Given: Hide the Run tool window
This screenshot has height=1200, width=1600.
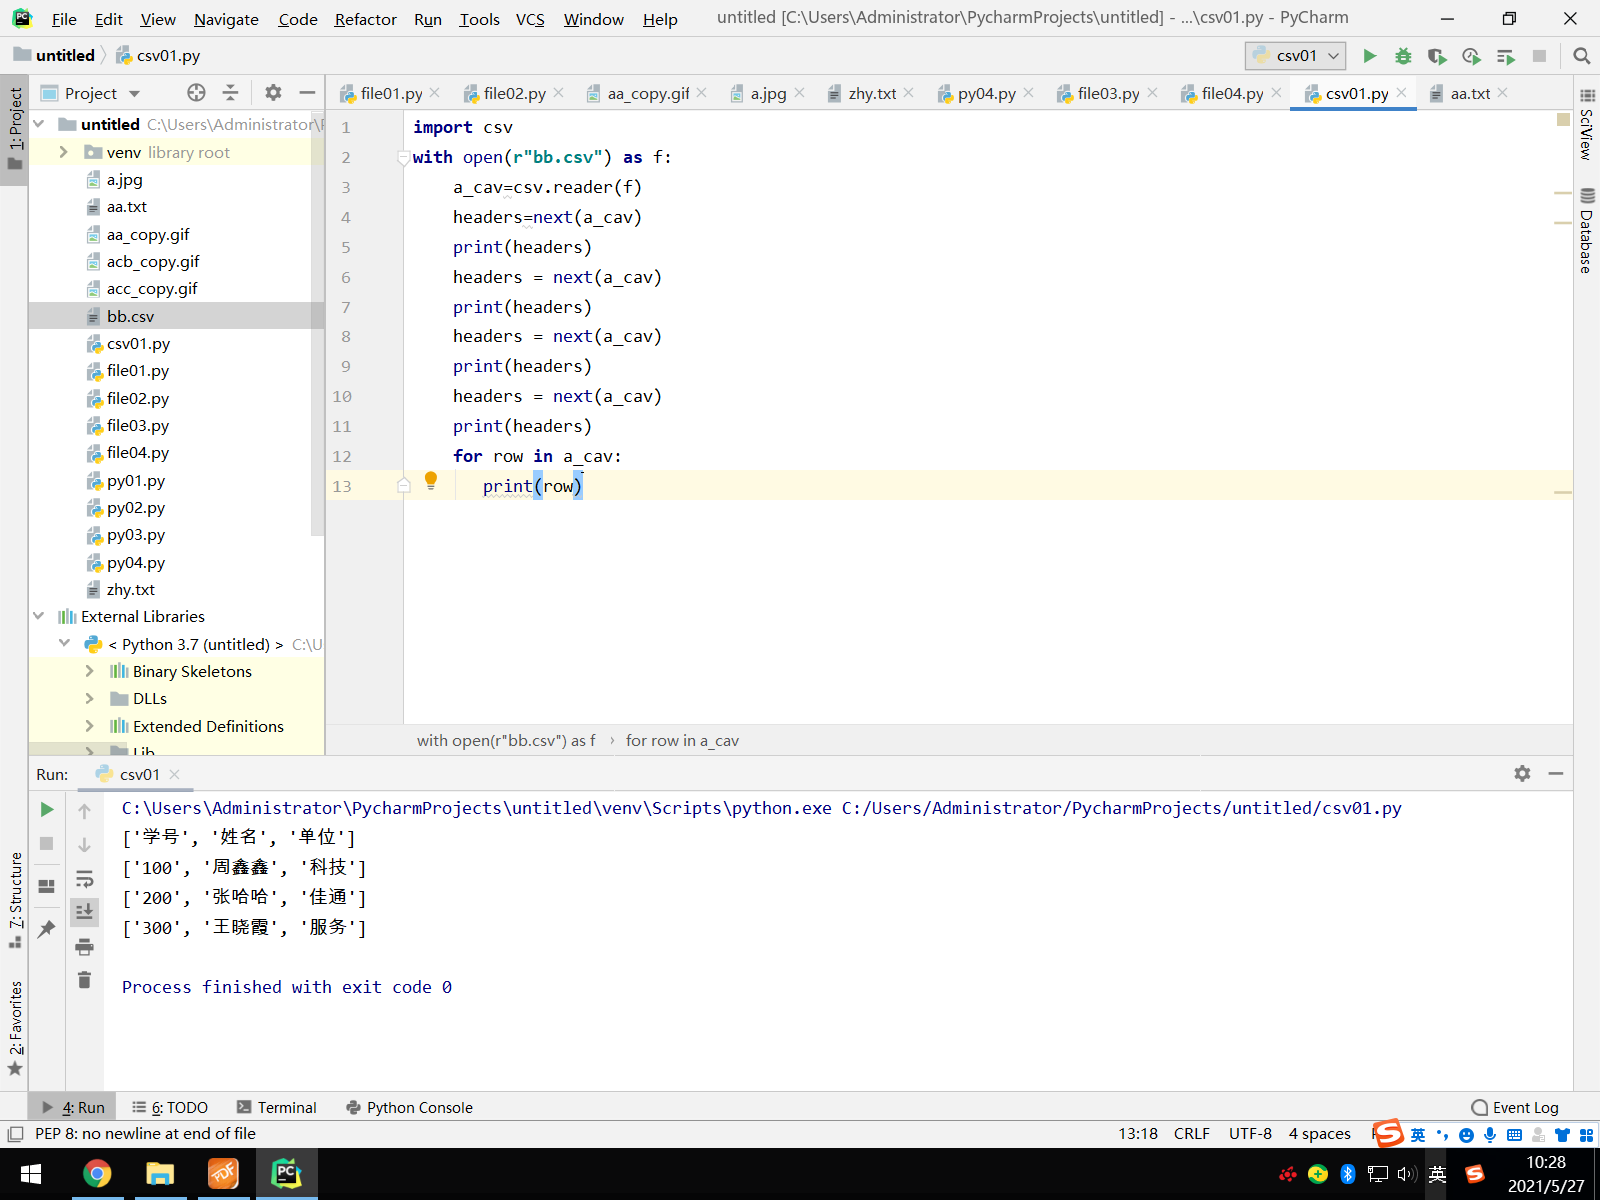Looking at the screenshot, I should tap(1556, 773).
